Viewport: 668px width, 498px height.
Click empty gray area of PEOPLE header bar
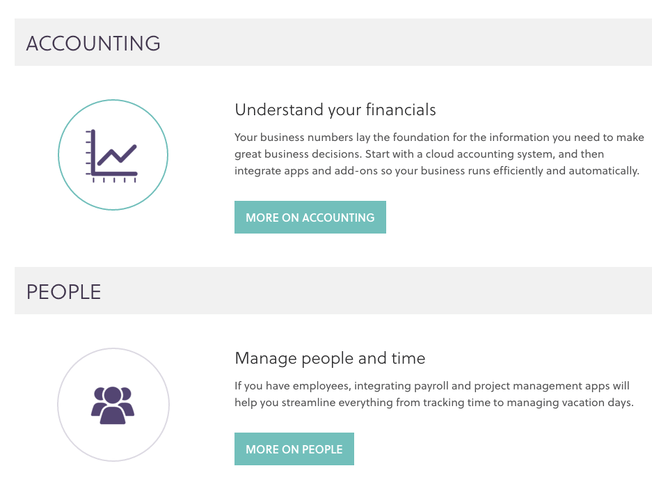coord(400,292)
